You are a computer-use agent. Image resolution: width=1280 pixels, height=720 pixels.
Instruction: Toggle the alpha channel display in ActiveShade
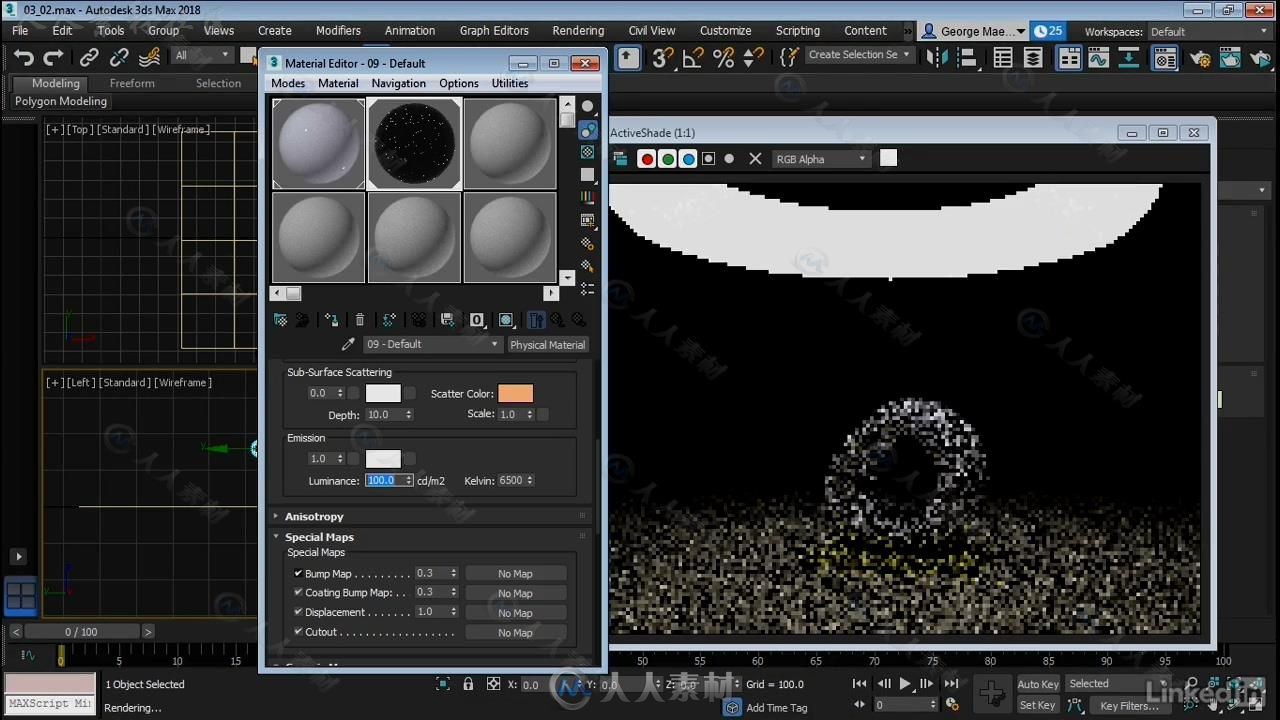click(x=709, y=159)
